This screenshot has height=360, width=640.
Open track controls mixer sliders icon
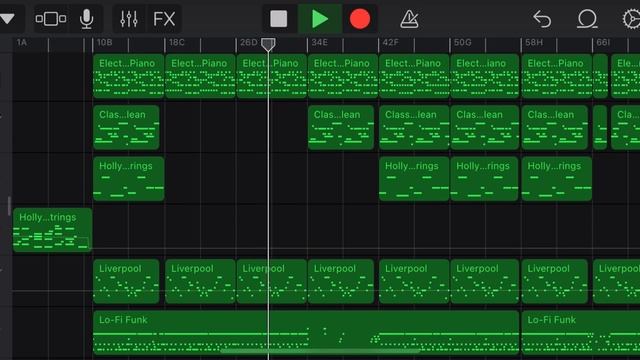[x=129, y=19]
